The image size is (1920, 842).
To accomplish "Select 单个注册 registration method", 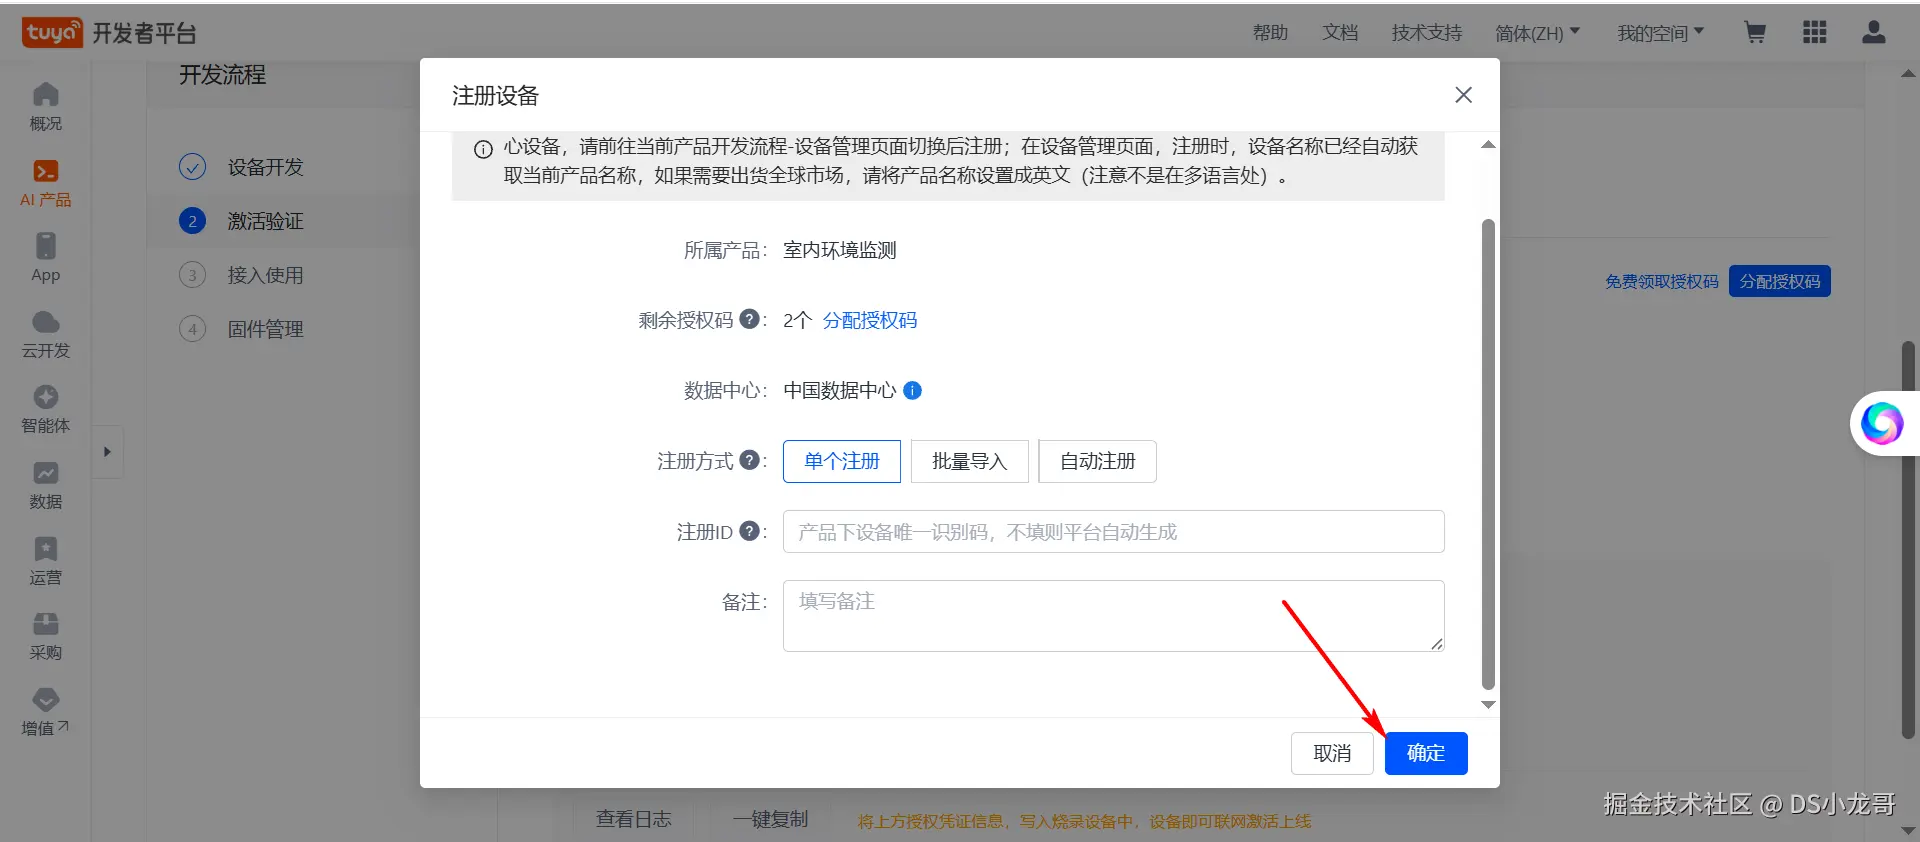I will 842,461.
